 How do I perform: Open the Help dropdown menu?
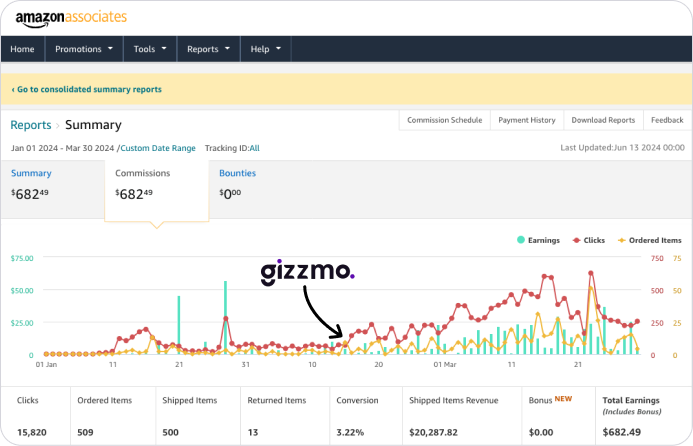point(265,49)
